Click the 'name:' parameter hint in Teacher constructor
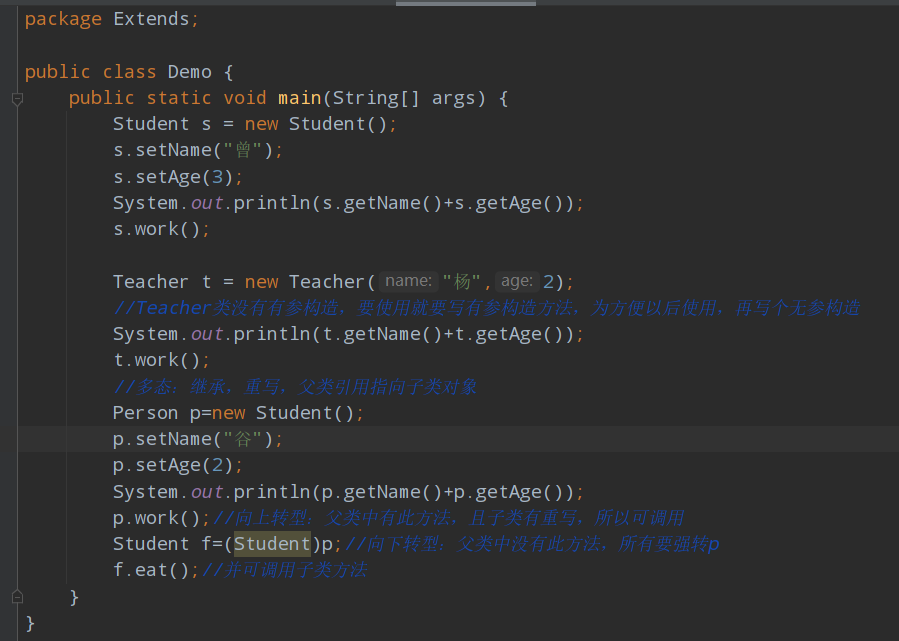899x641 pixels. [x=408, y=282]
